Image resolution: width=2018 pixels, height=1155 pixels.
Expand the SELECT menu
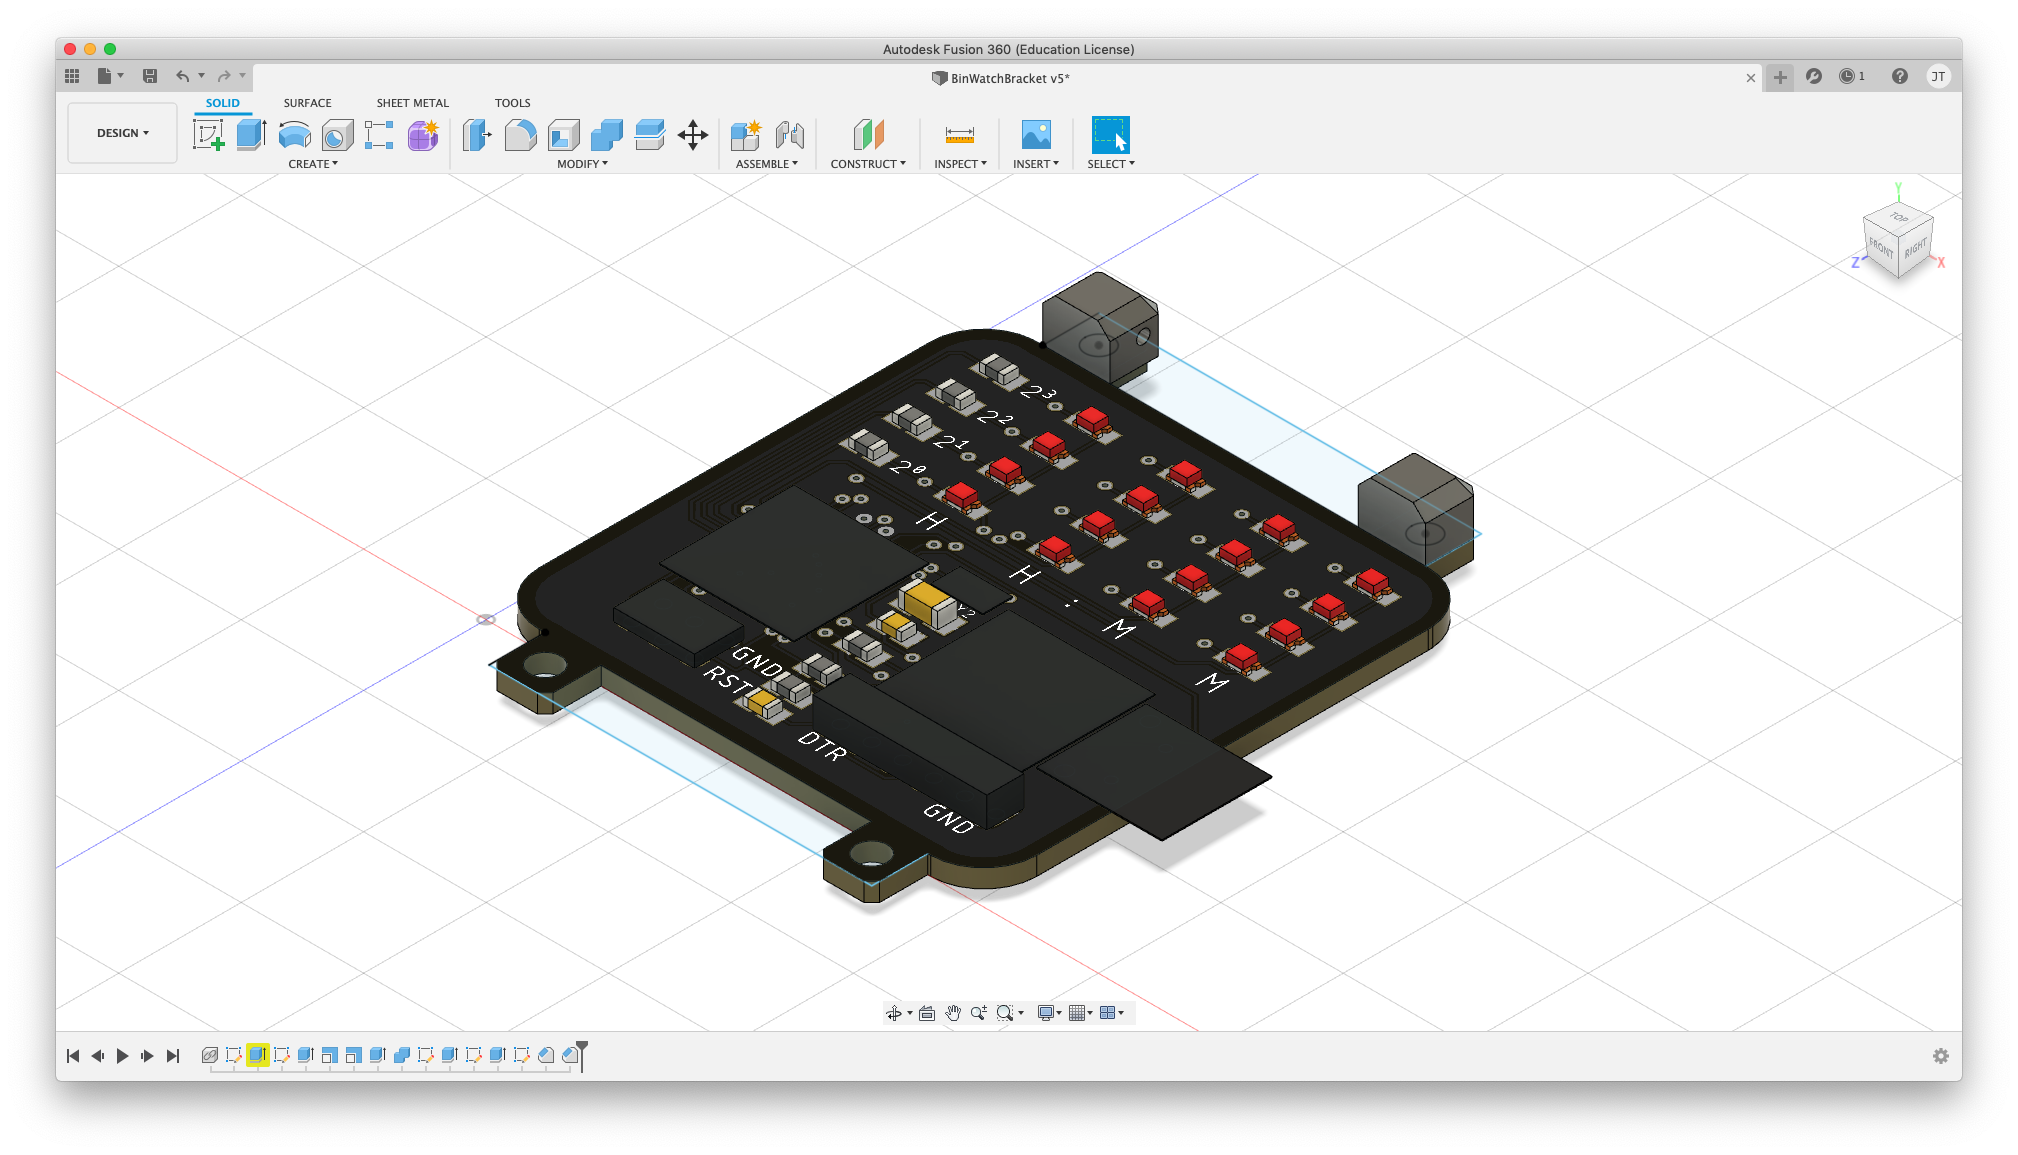(x=1111, y=164)
